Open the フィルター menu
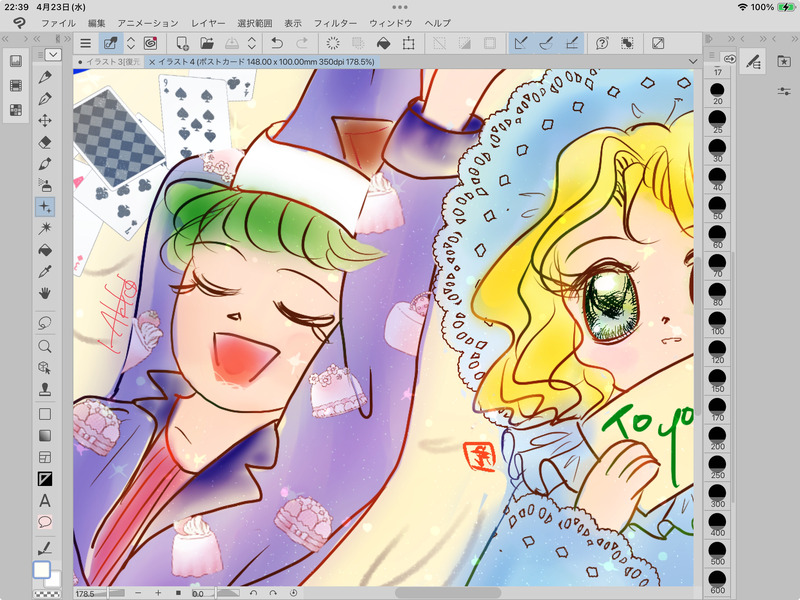 pos(334,22)
